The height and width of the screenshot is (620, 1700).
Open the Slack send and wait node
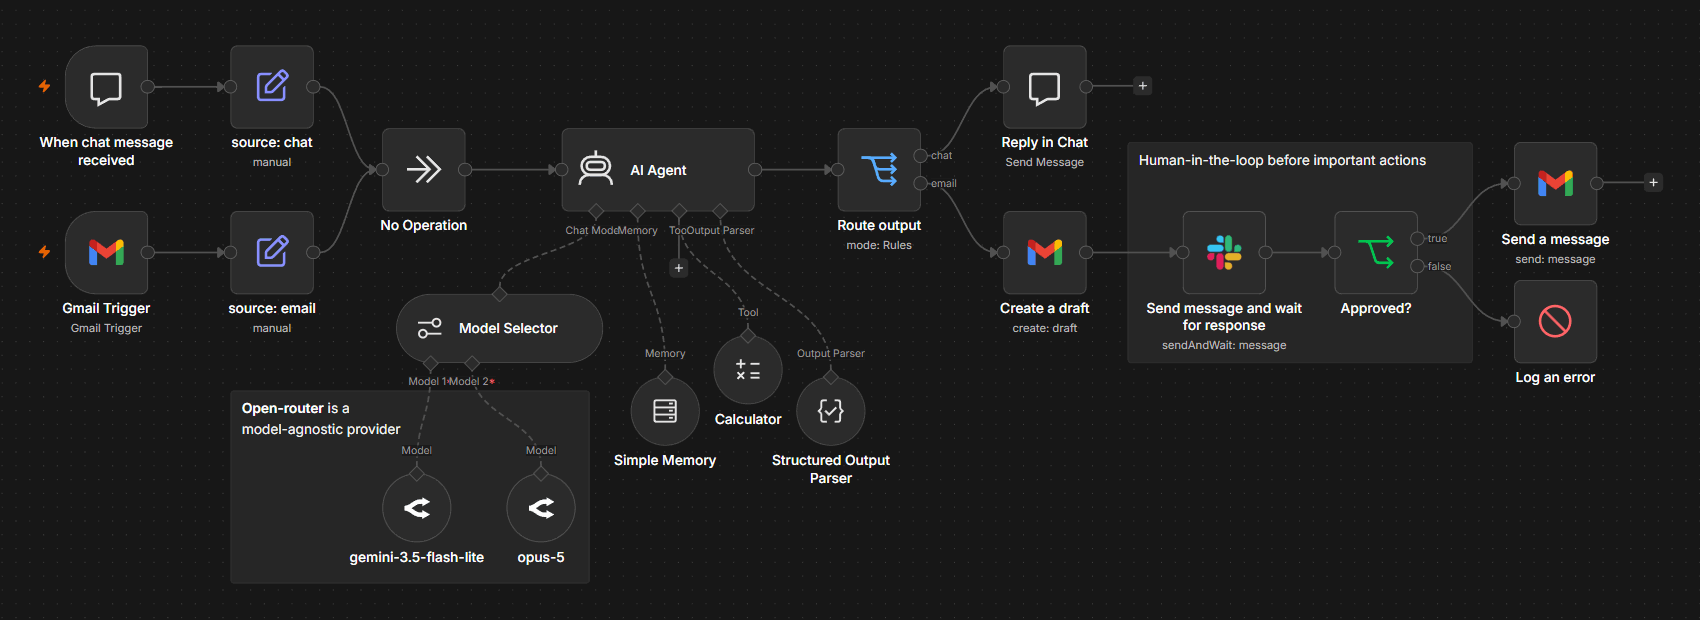(x=1224, y=252)
